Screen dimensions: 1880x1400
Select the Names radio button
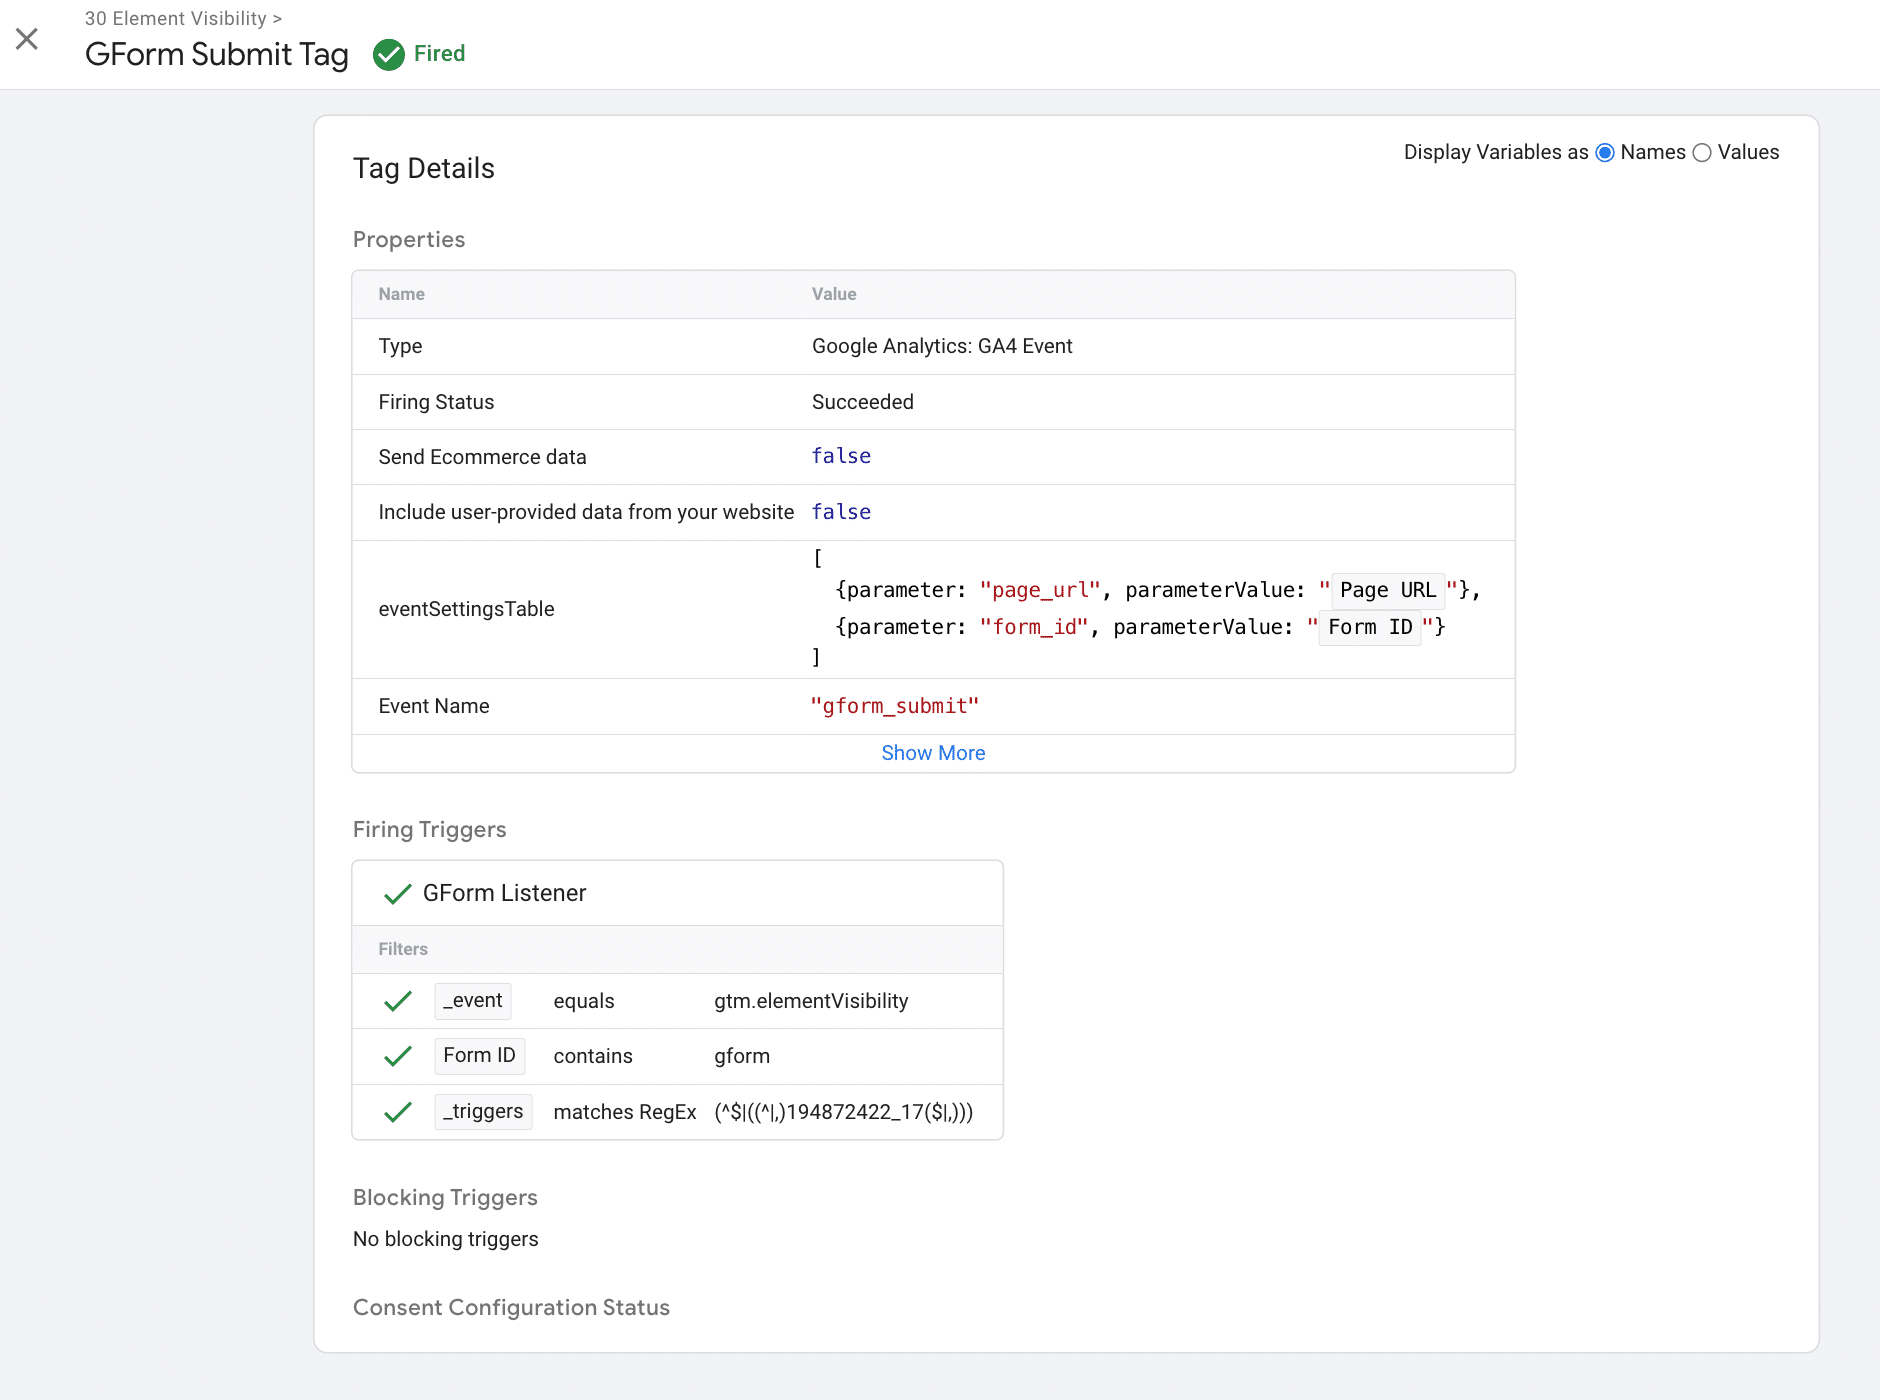click(1605, 153)
